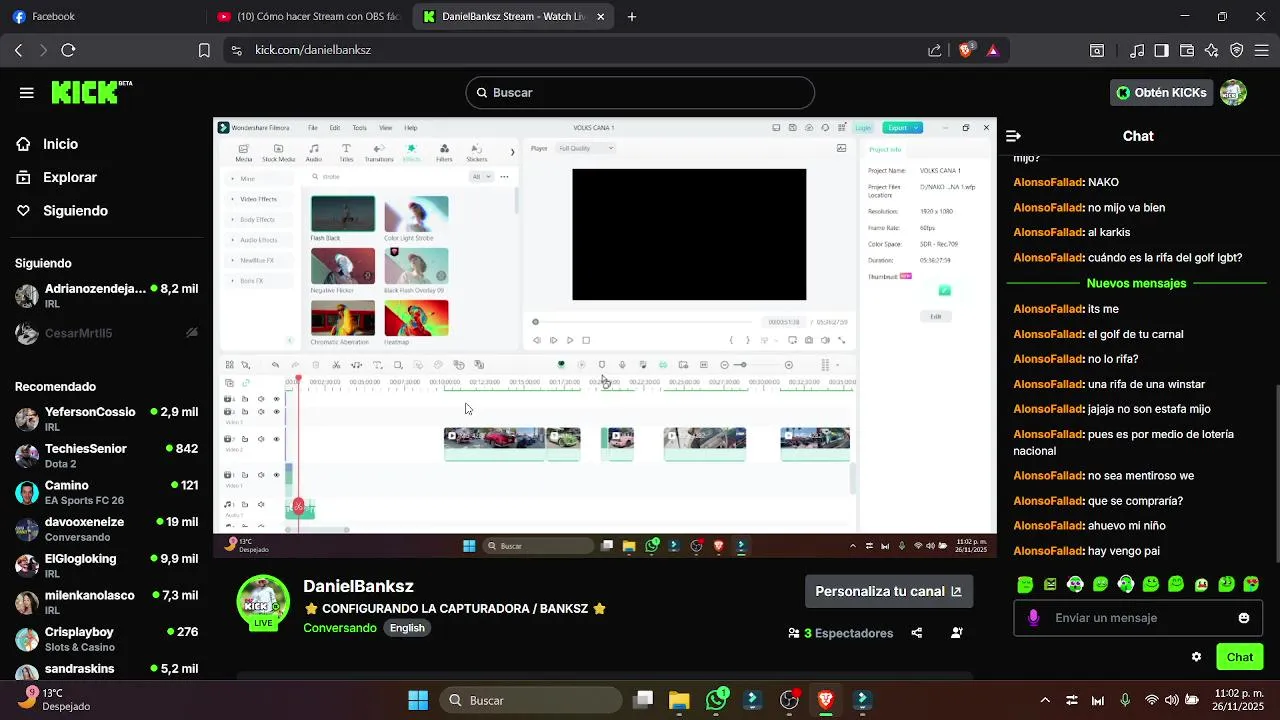Go to Inicio in Kick sidebar

coord(47,144)
